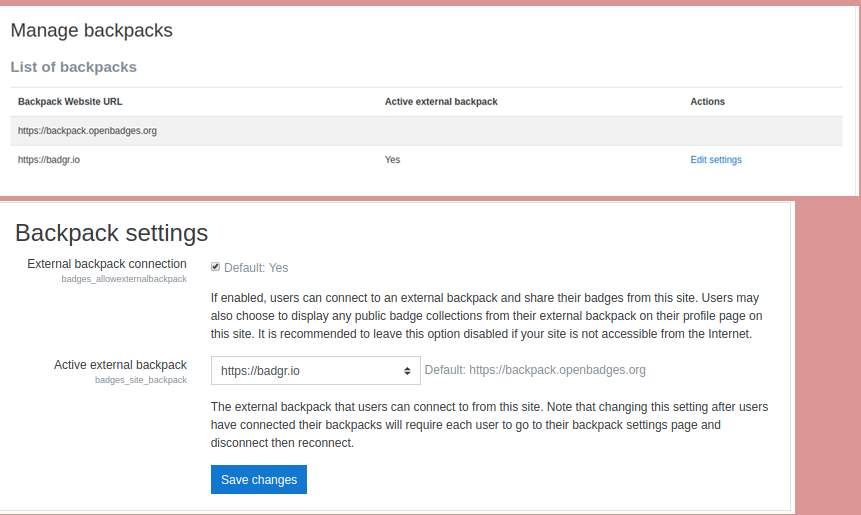The image size is (861, 515).
Task: Click the Manage backpacks heading
Action: [x=92, y=30]
